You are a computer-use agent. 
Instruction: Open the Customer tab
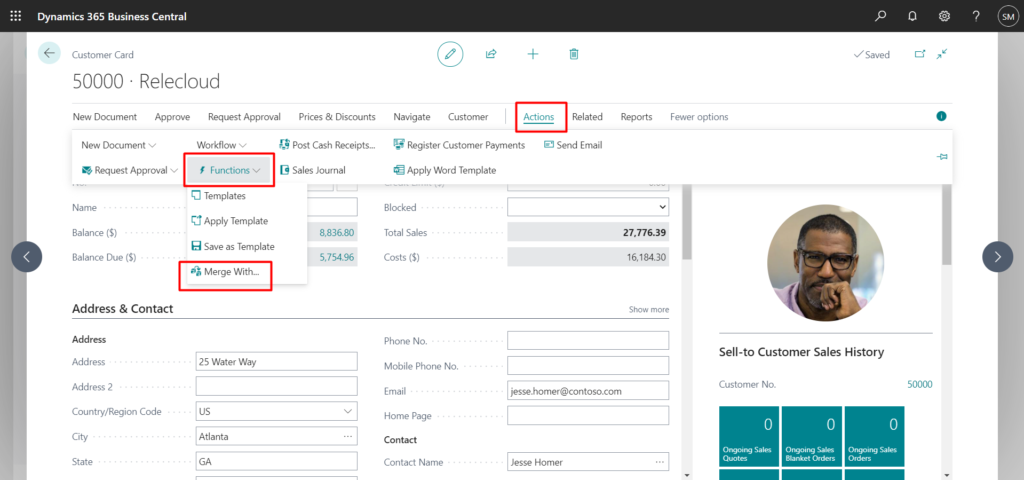pos(468,117)
